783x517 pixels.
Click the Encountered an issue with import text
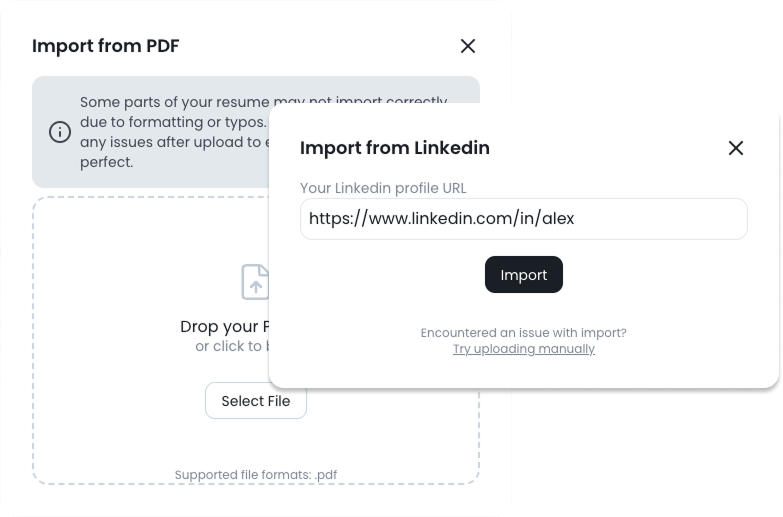(x=524, y=332)
